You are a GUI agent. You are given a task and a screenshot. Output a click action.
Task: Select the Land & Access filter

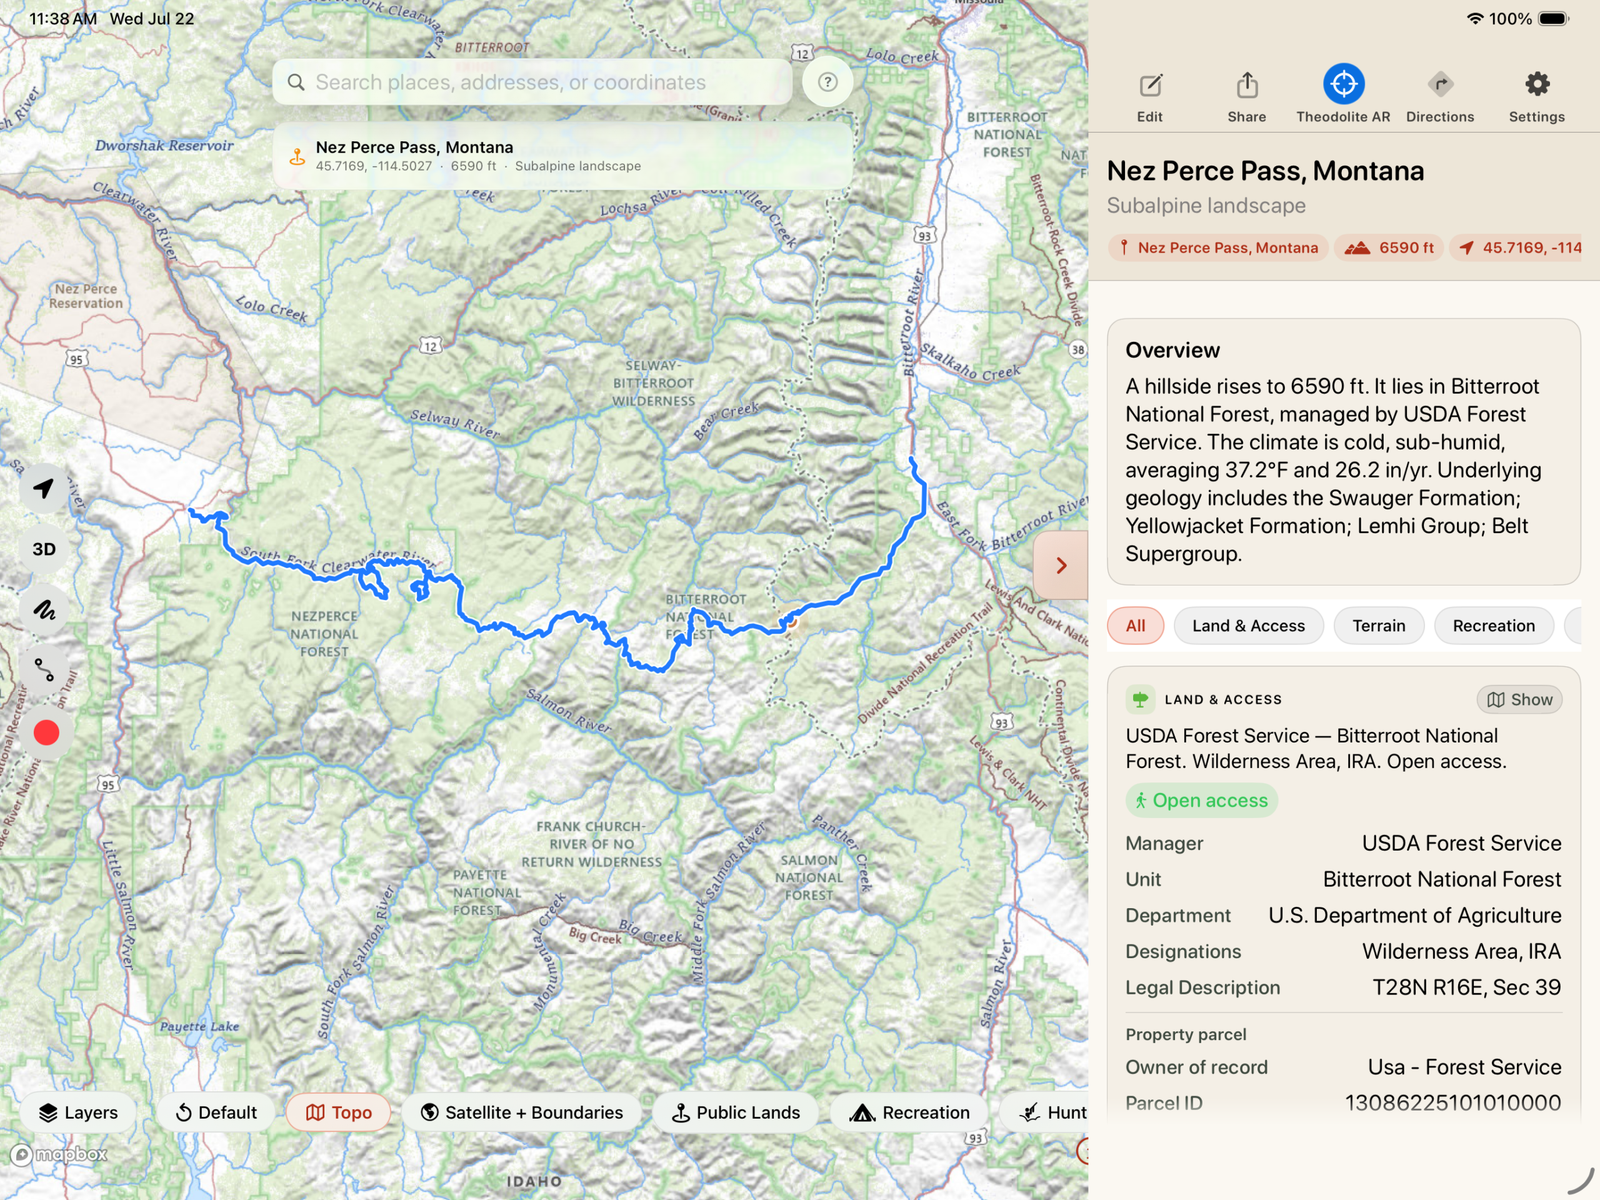pyautogui.click(x=1249, y=626)
